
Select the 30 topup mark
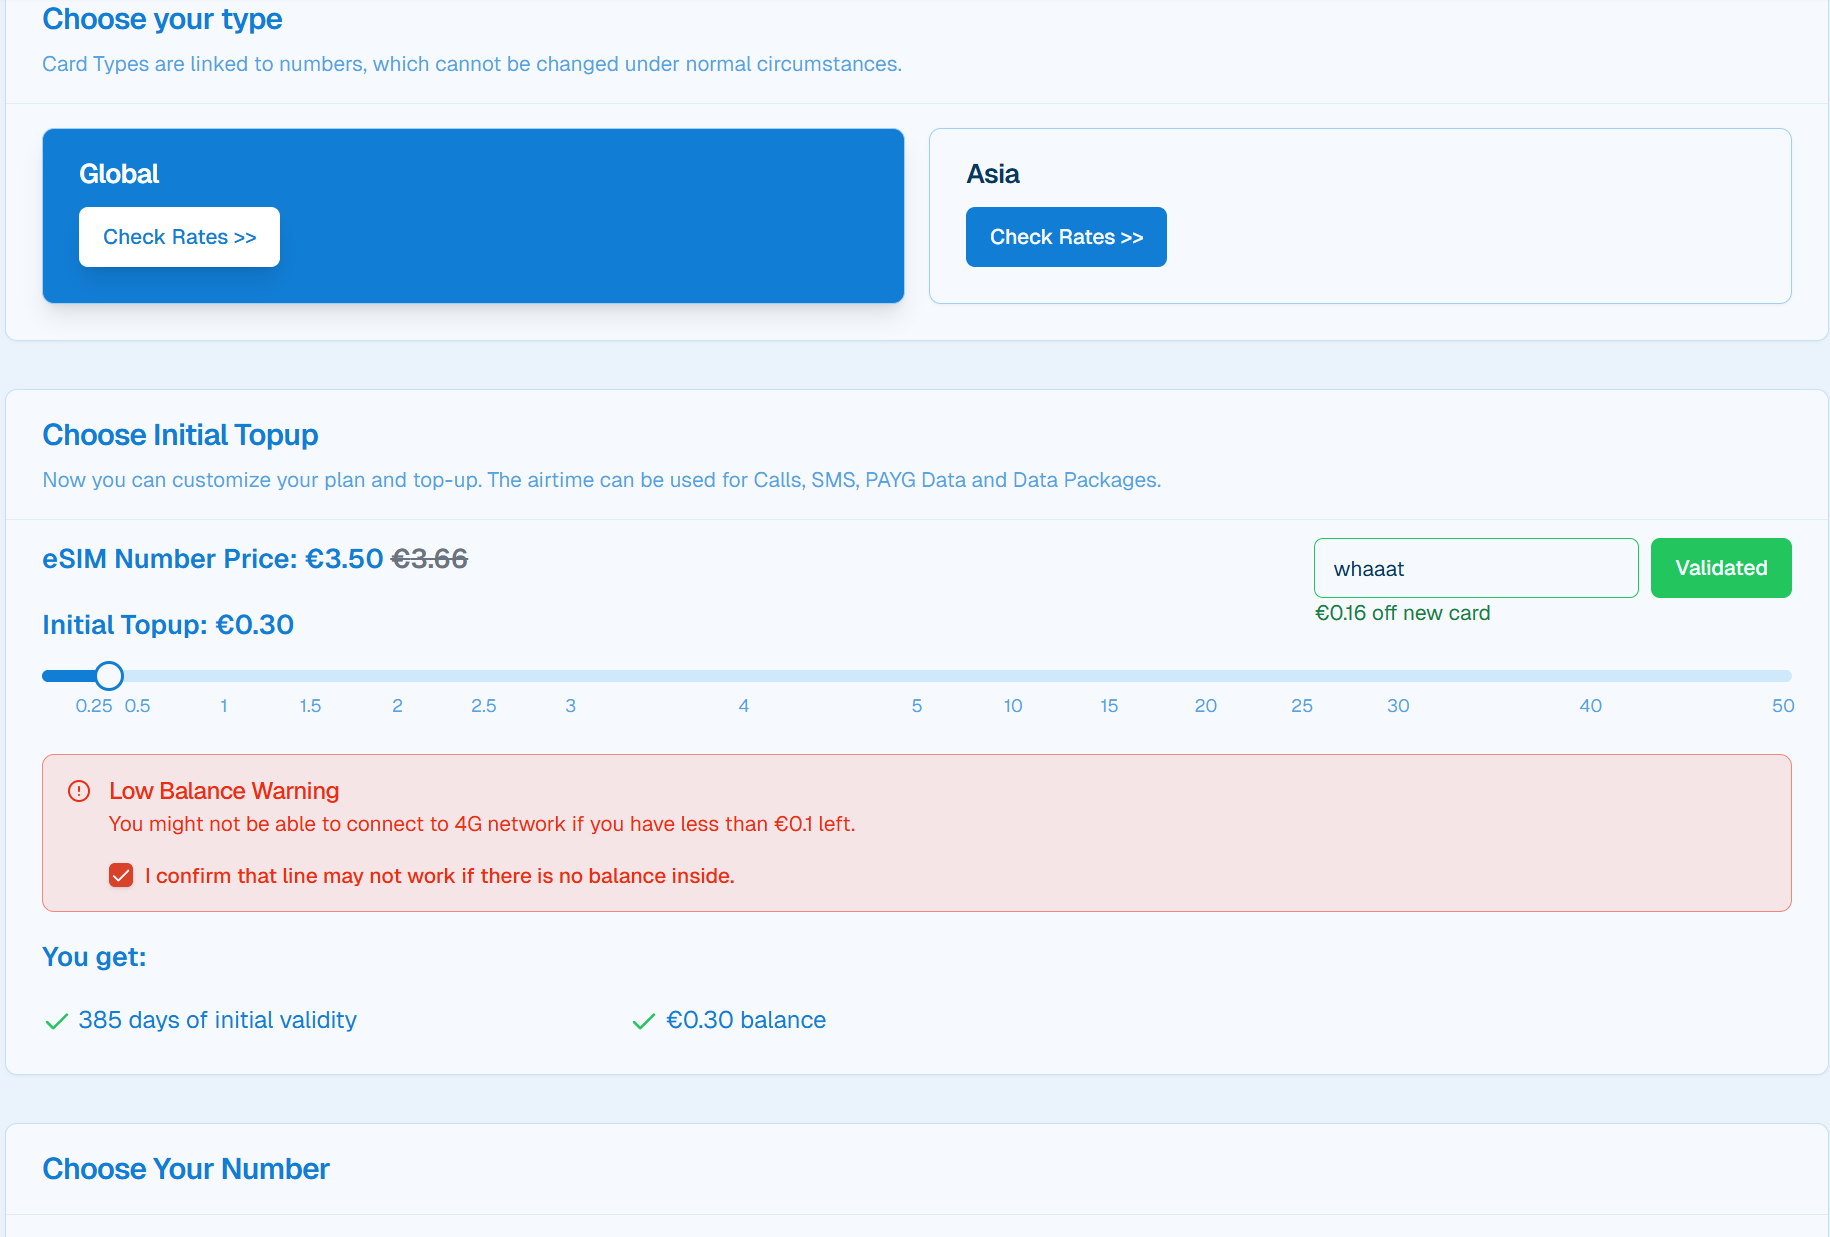1398,706
